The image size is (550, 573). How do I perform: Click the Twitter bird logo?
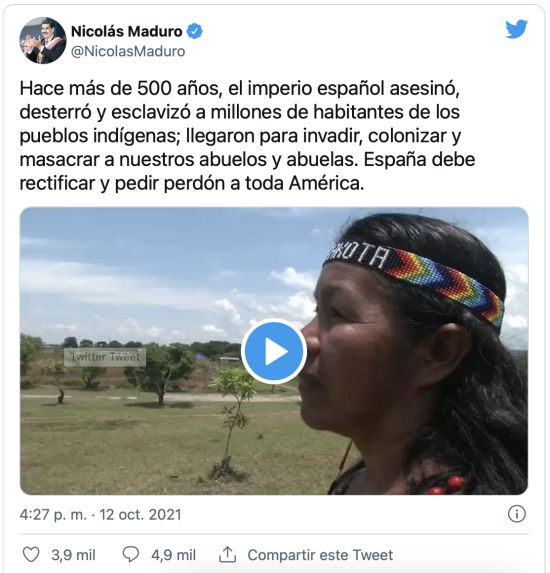click(516, 29)
